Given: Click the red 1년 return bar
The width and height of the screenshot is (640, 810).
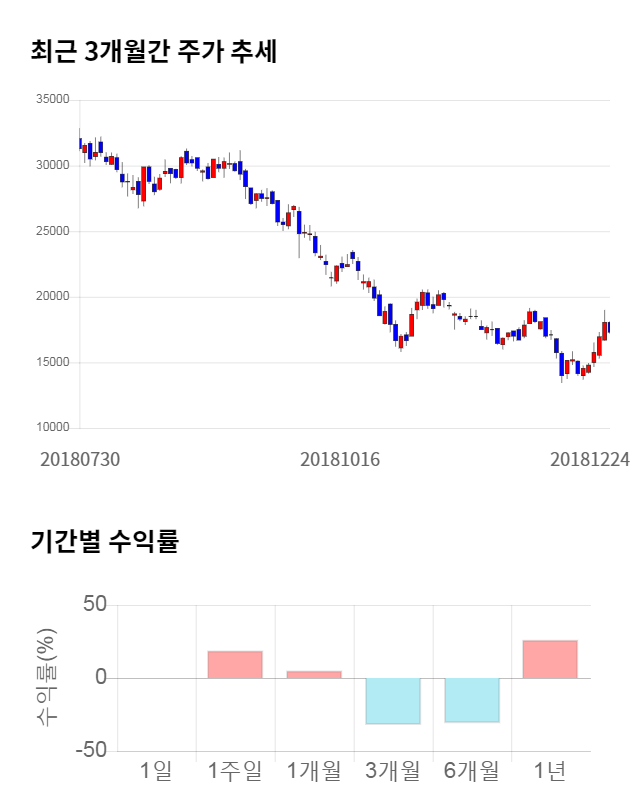Looking at the screenshot, I should 550,659.
